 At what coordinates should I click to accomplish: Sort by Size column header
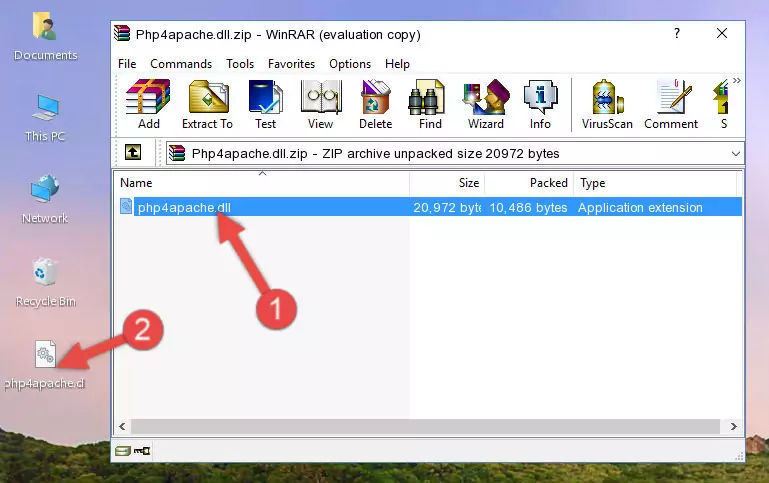447,183
